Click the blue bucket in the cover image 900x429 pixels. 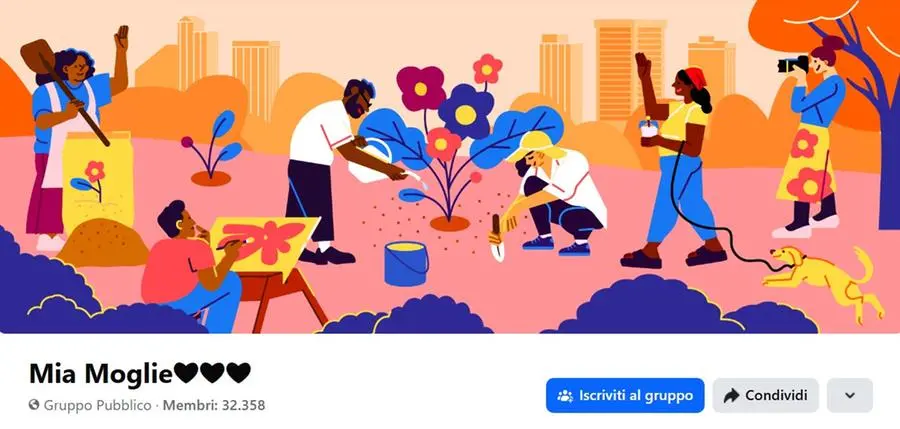pos(406,263)
